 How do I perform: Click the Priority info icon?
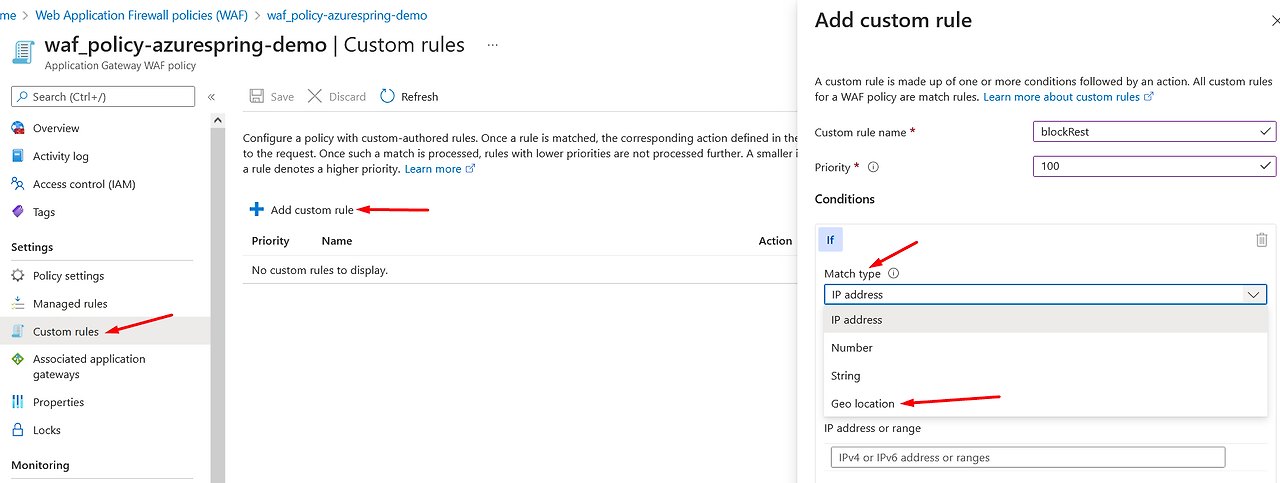pos(873,167)
